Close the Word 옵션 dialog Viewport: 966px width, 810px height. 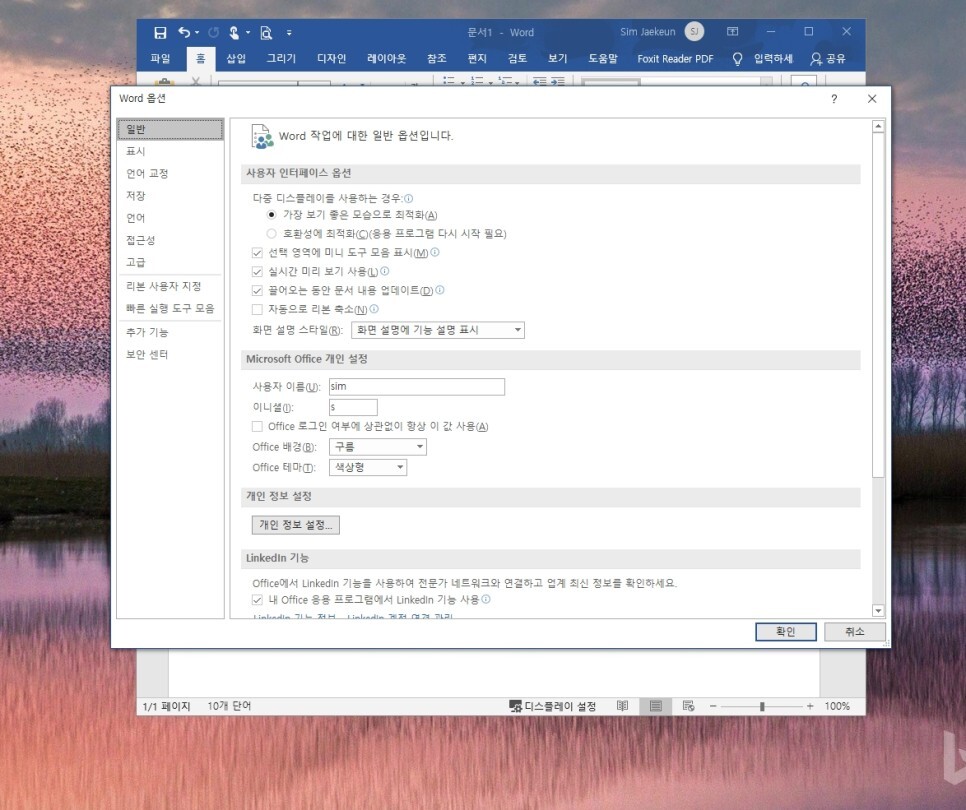872,99
